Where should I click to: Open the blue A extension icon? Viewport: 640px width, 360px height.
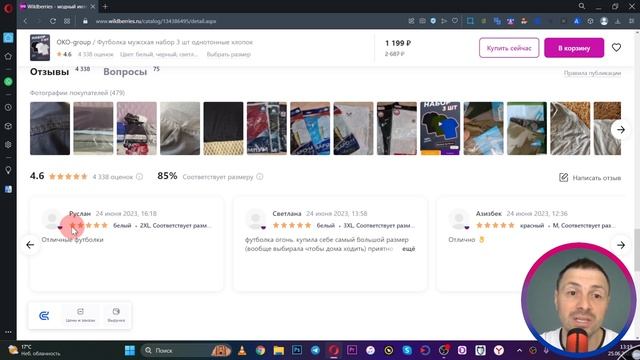tap(576, 21)
